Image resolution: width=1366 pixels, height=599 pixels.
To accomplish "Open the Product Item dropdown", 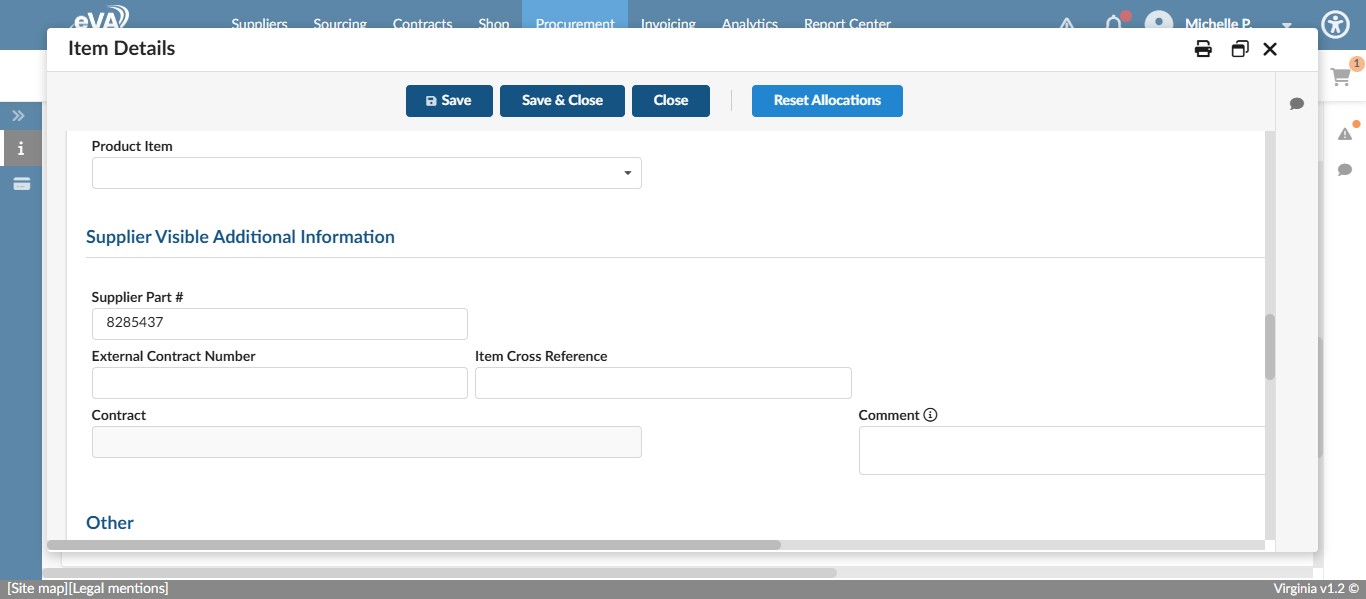I will [628, 172].
